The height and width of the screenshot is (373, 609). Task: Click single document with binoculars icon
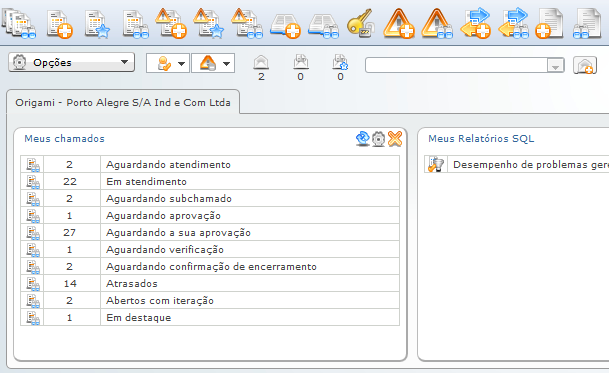point(136,24)
